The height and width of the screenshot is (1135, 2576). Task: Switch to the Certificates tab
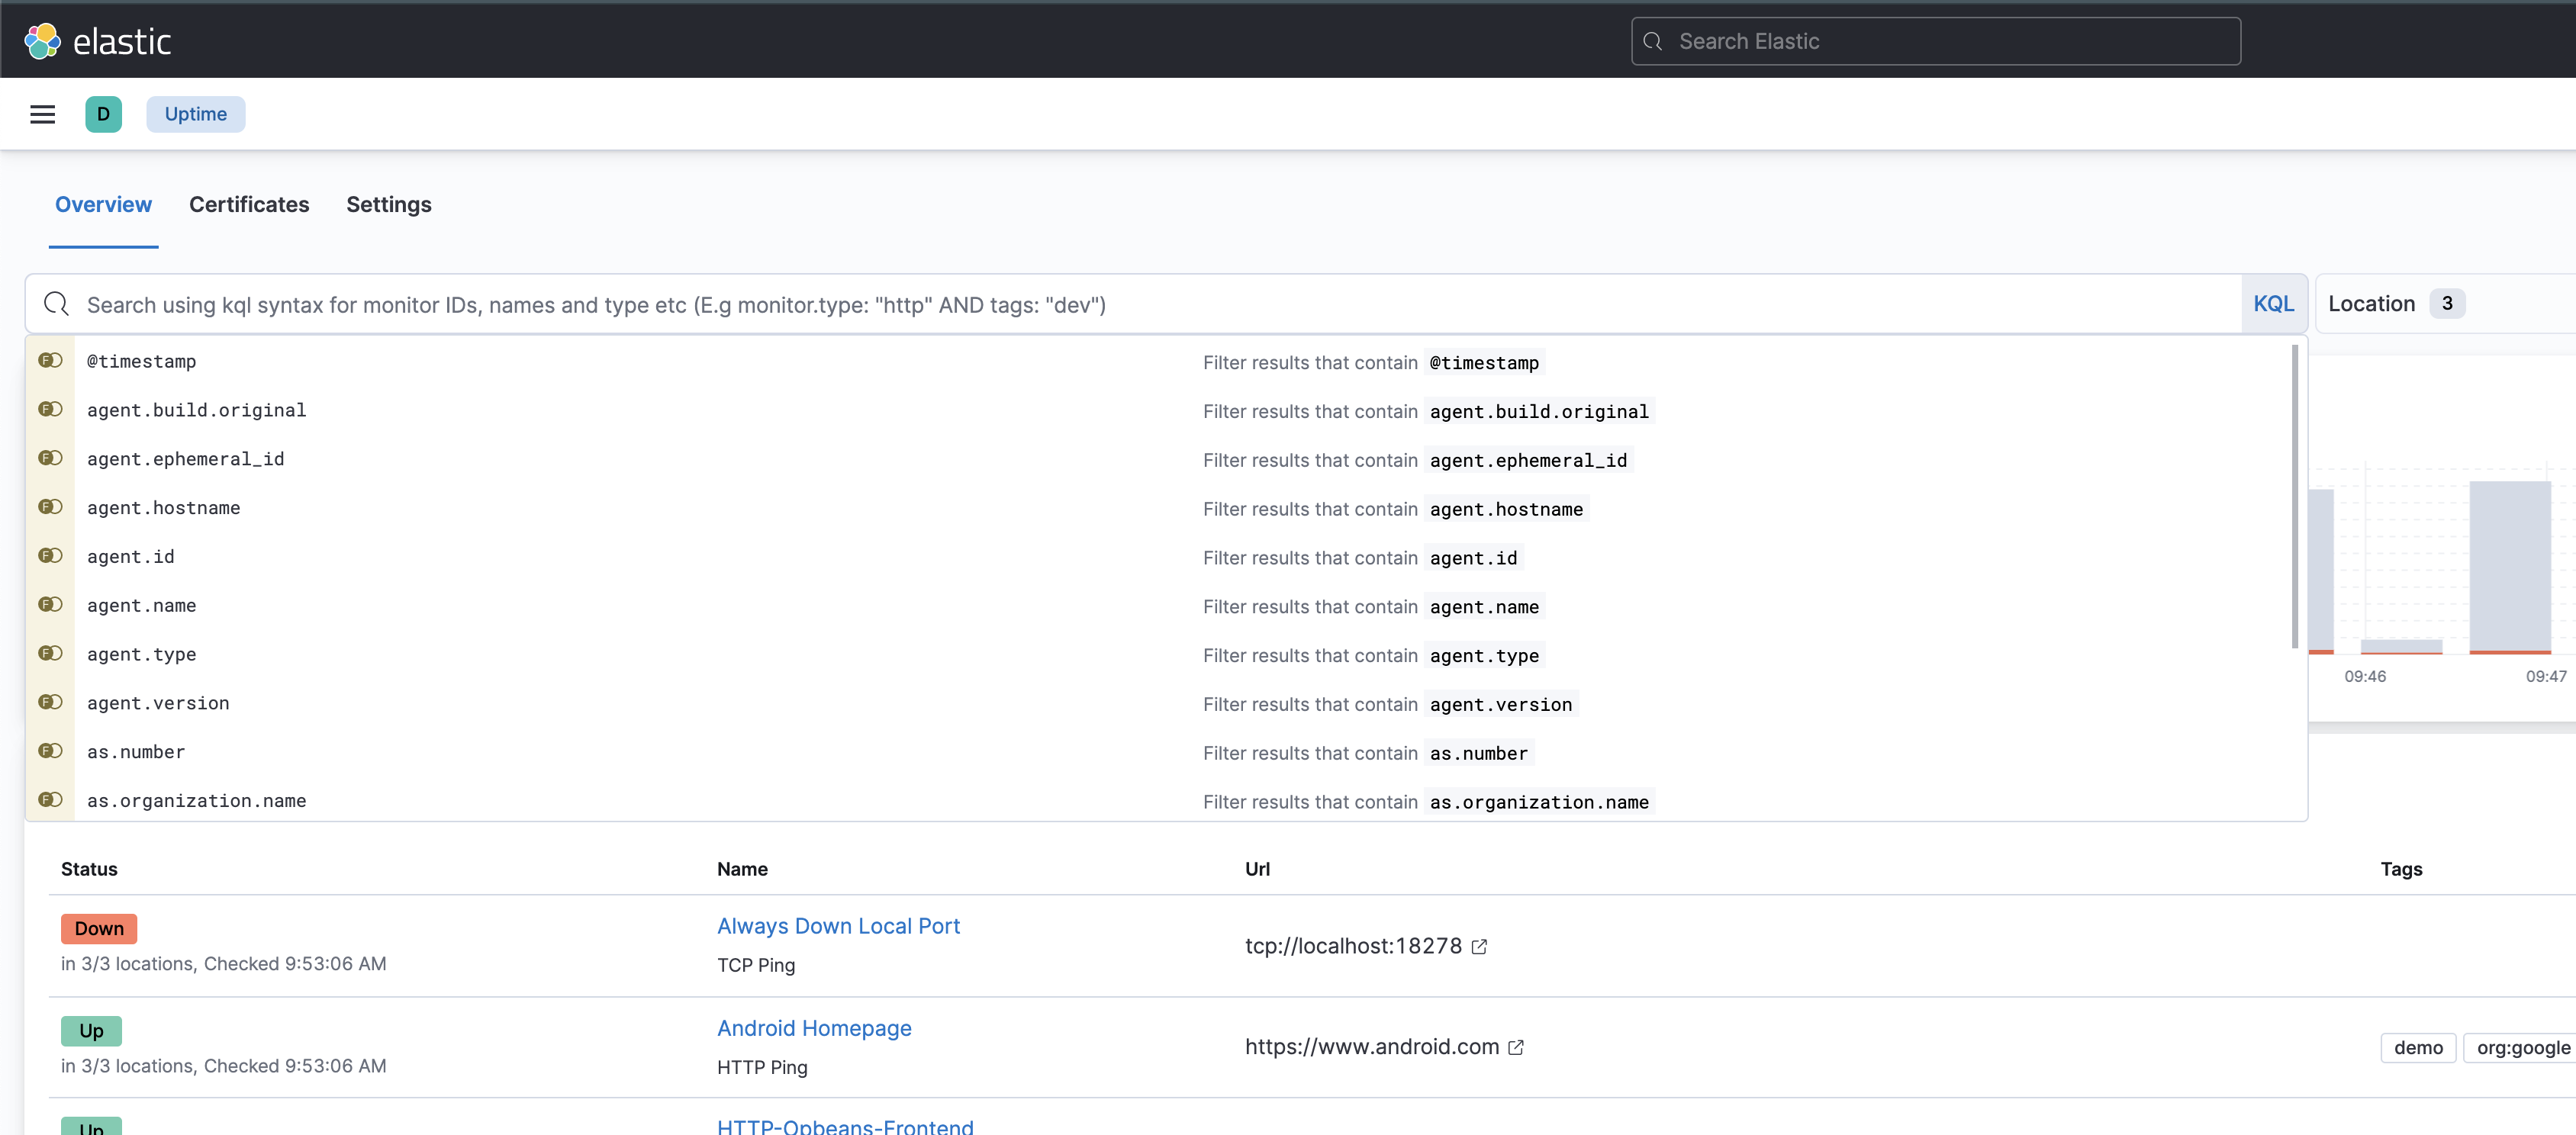pyautogui.click(x=248, y=204)
